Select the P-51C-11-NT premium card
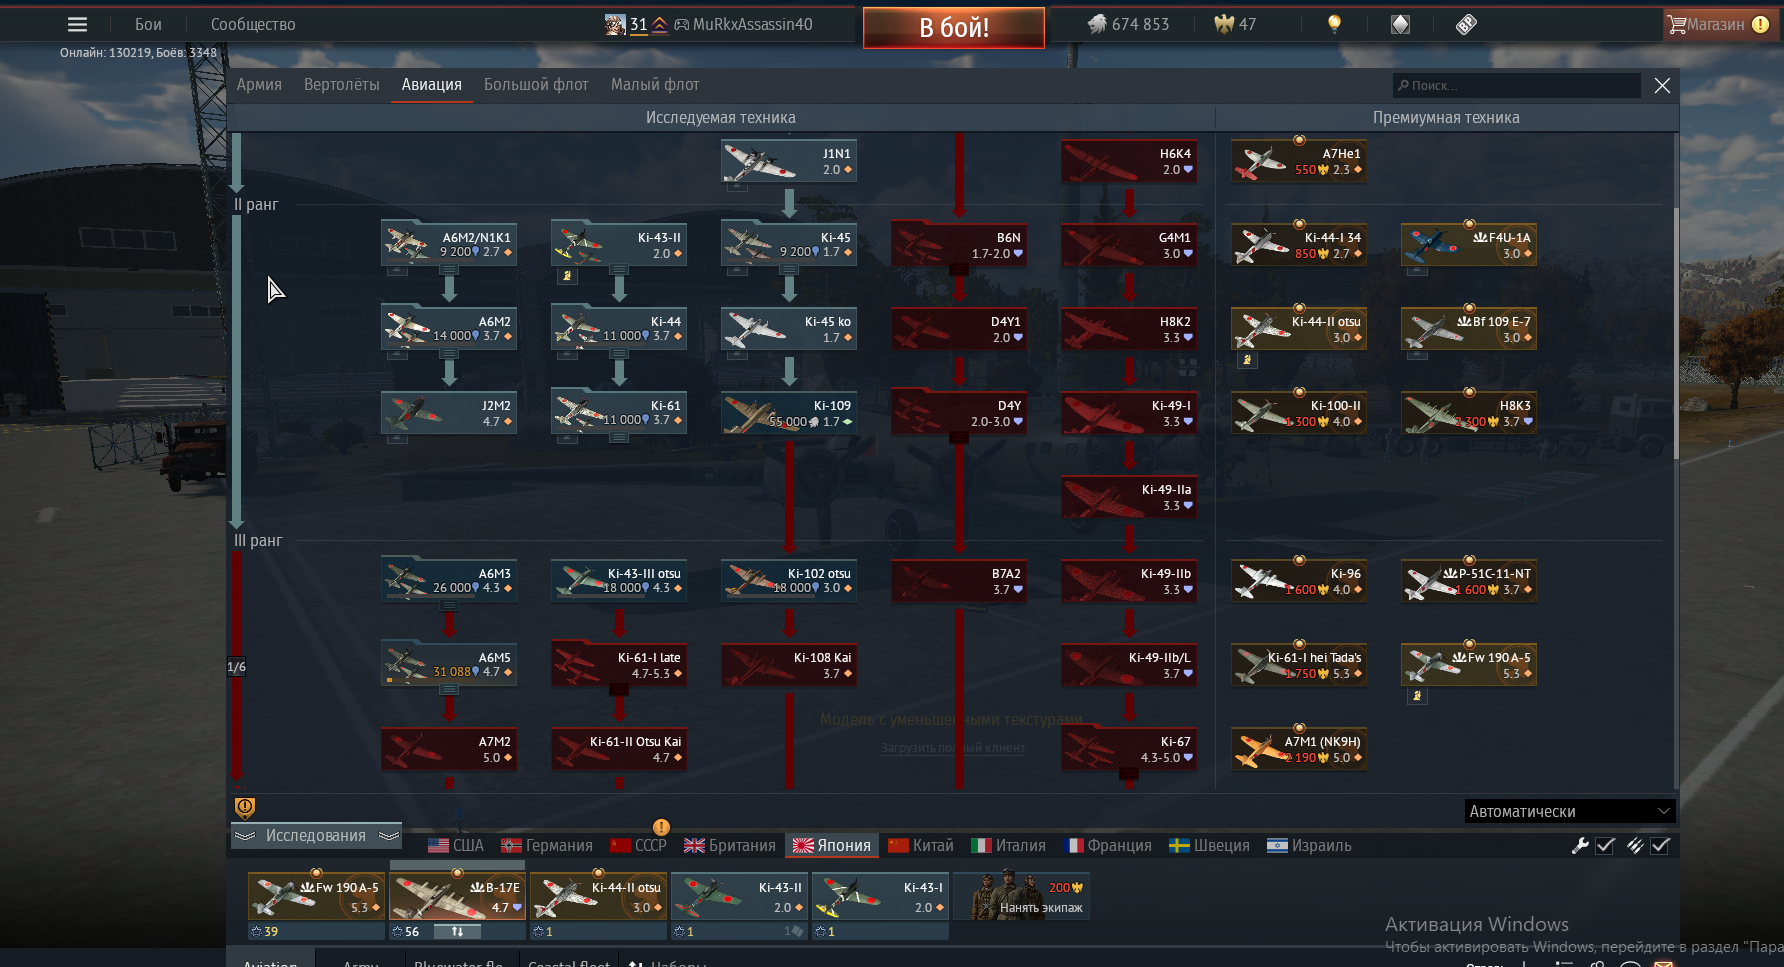1784x967 pixels. click(x=1469, y=581)
